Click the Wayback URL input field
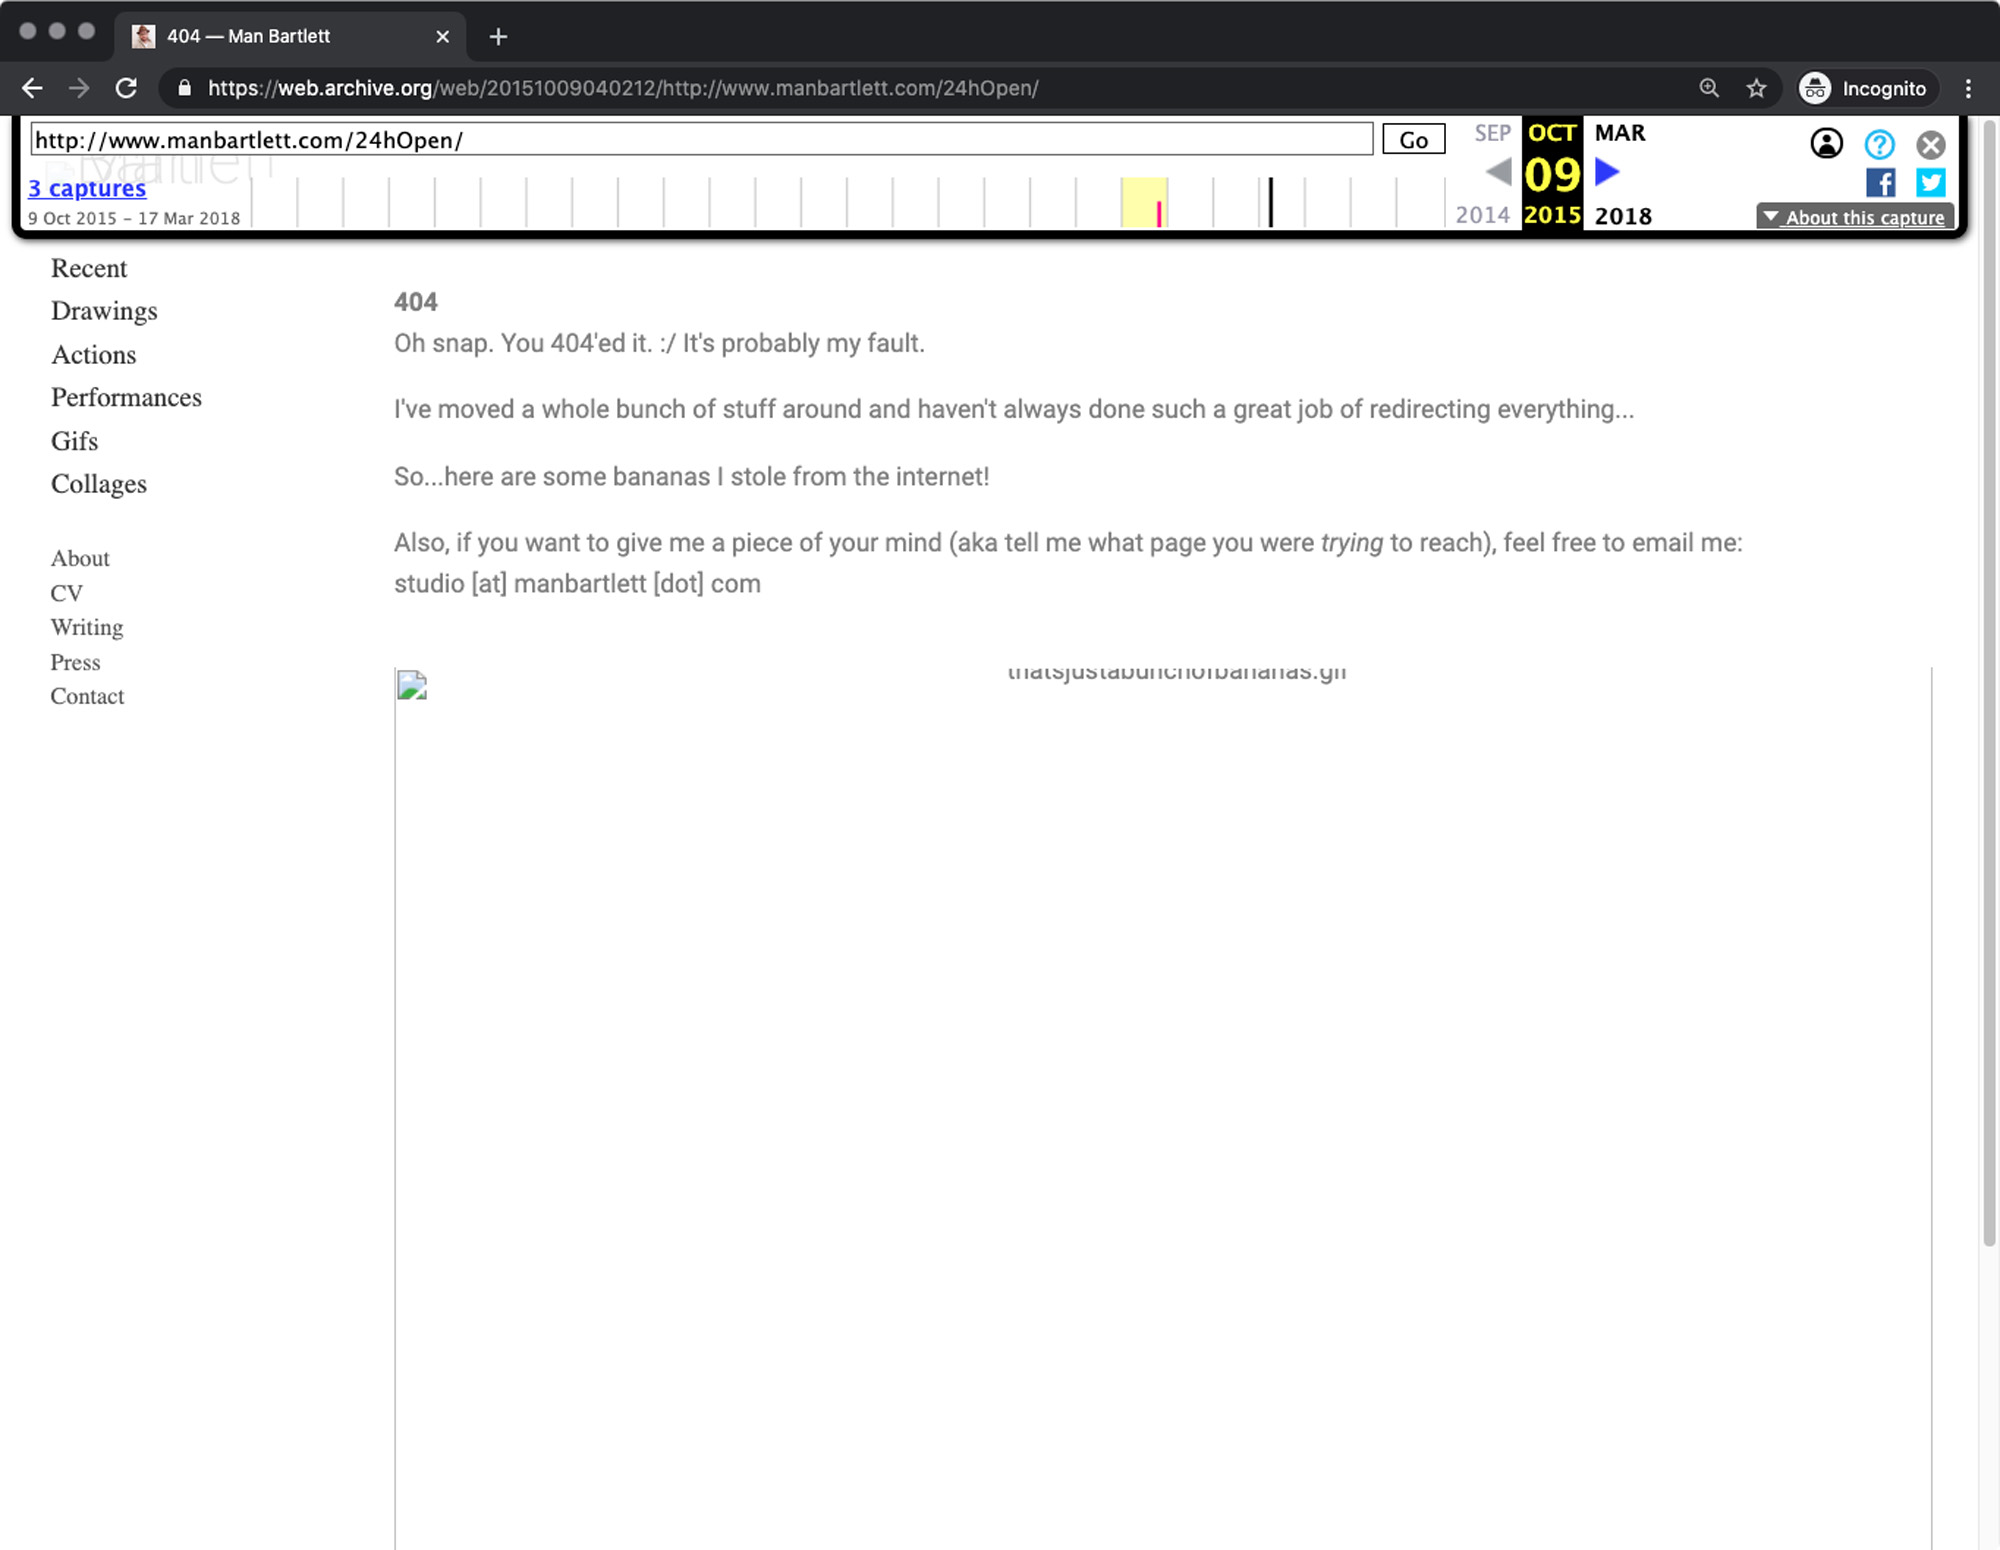The image size is (2000, 1550). [700, 140]
